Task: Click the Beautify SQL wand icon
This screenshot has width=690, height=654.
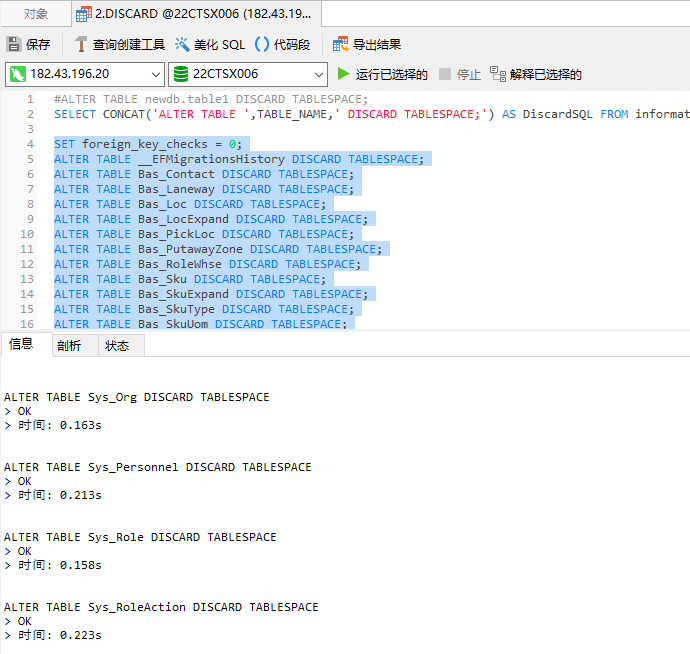Action: (x=182, y=44)
